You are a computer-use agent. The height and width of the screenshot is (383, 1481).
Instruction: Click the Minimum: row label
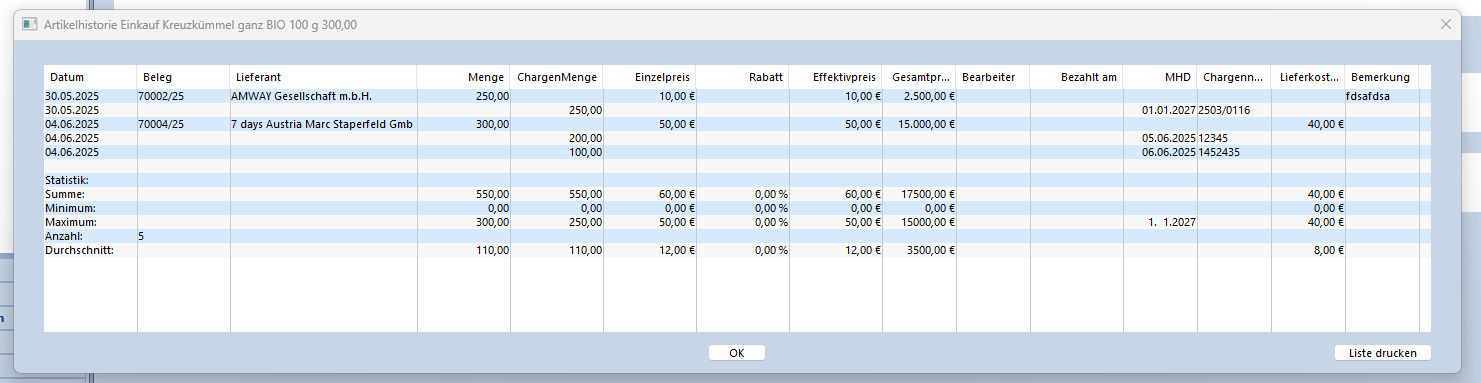coord(69,208)
